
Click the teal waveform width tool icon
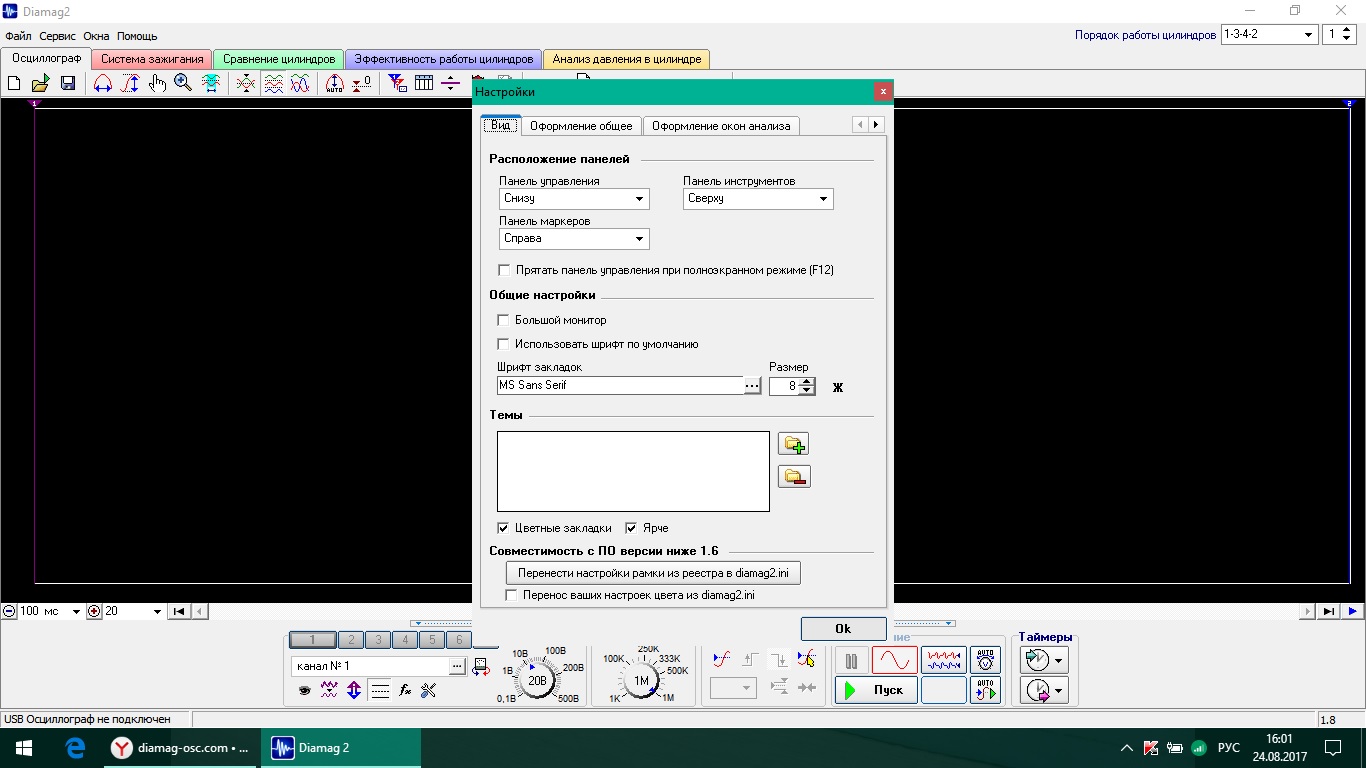211,84
